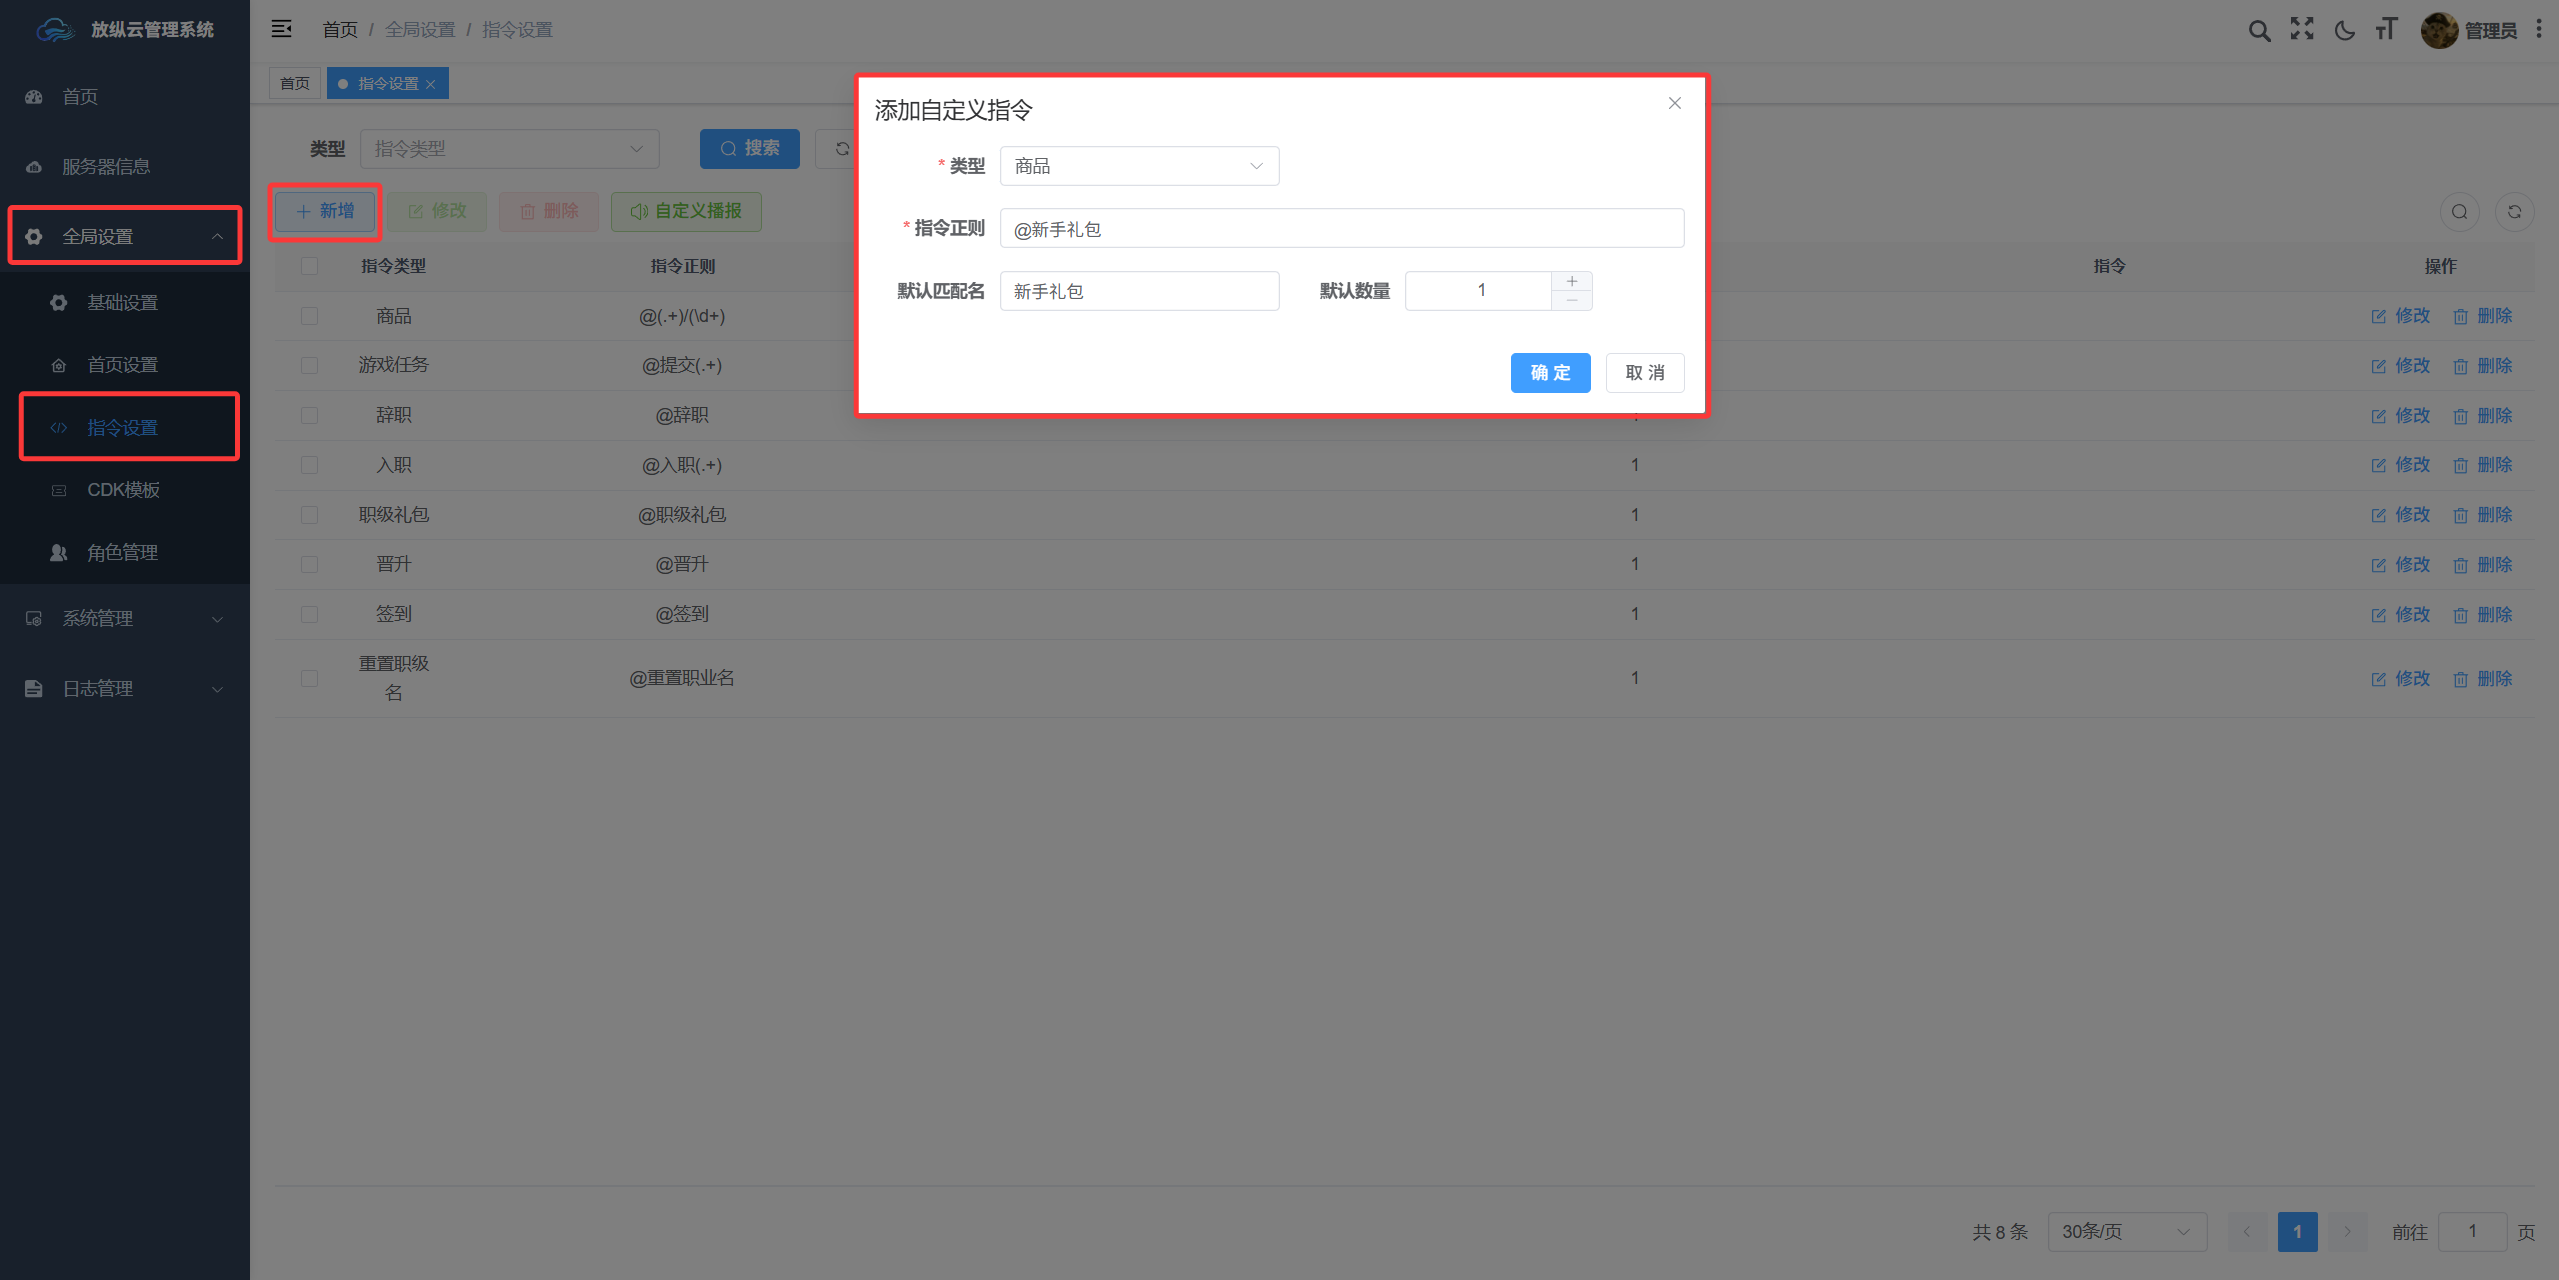Check the 职级礼包 row checkbox

point(310,515)
